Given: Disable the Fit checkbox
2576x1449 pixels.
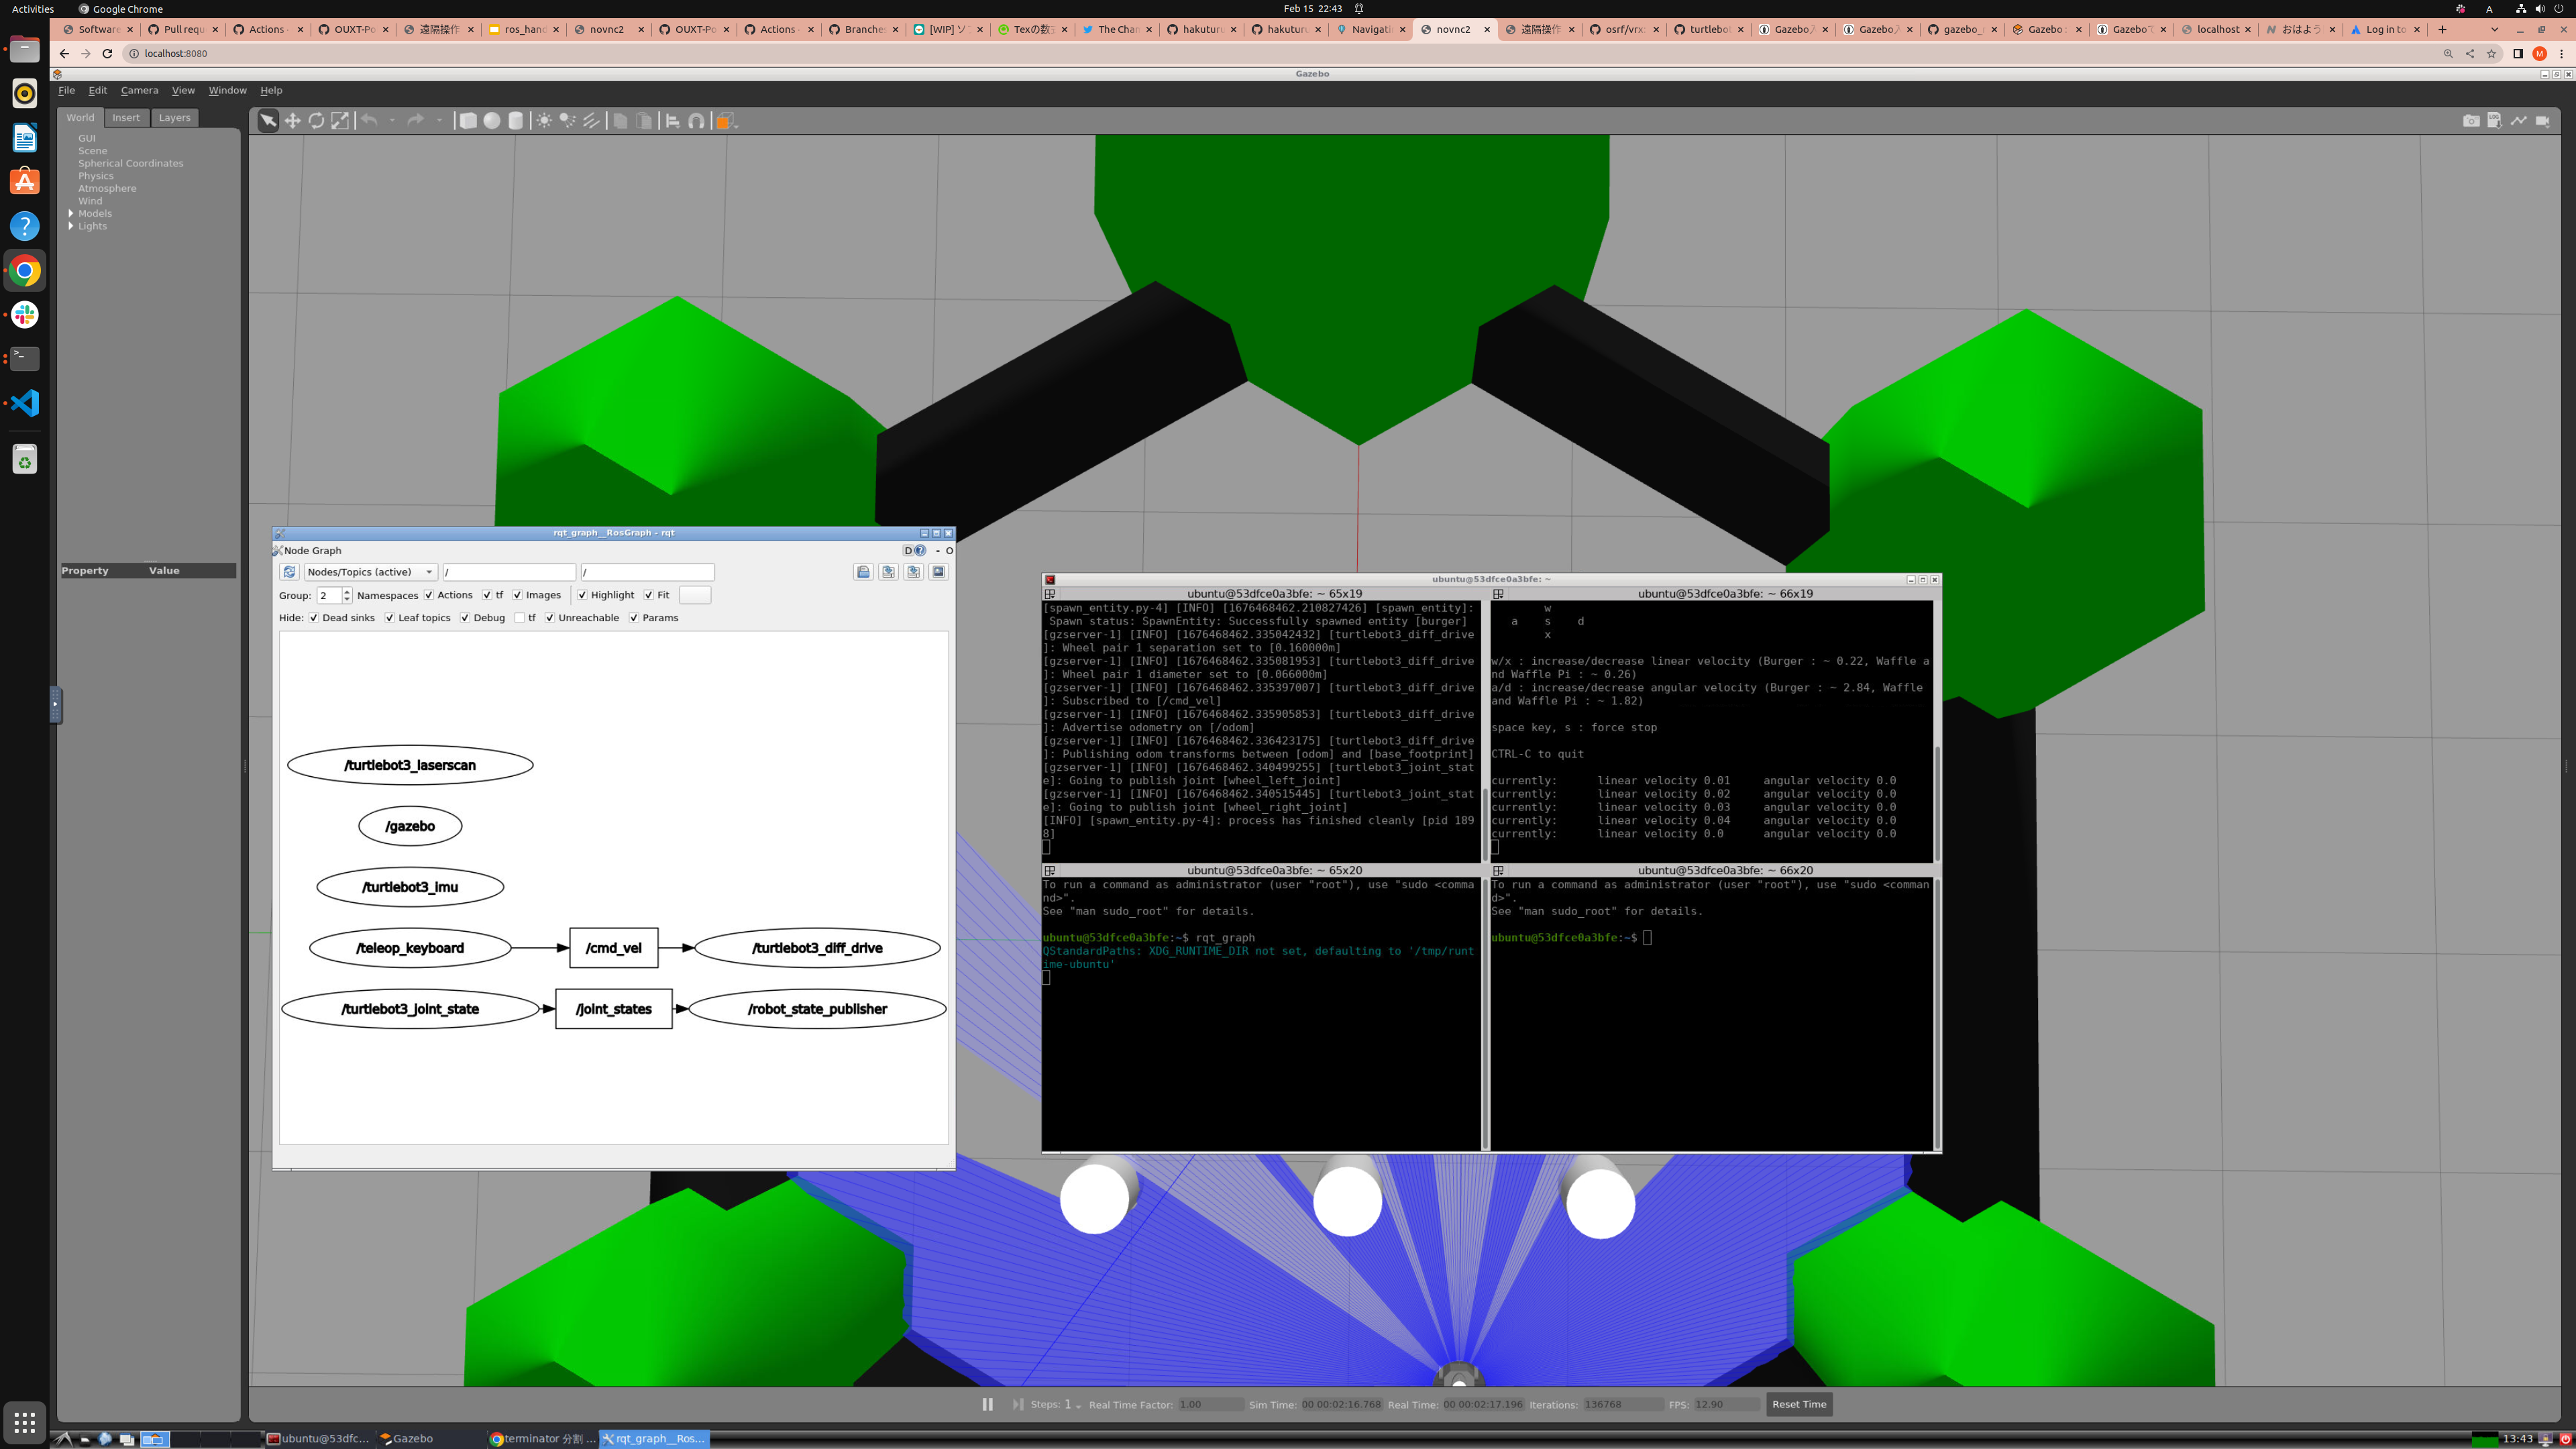Looking at the screenshot, I should (649, 595).
